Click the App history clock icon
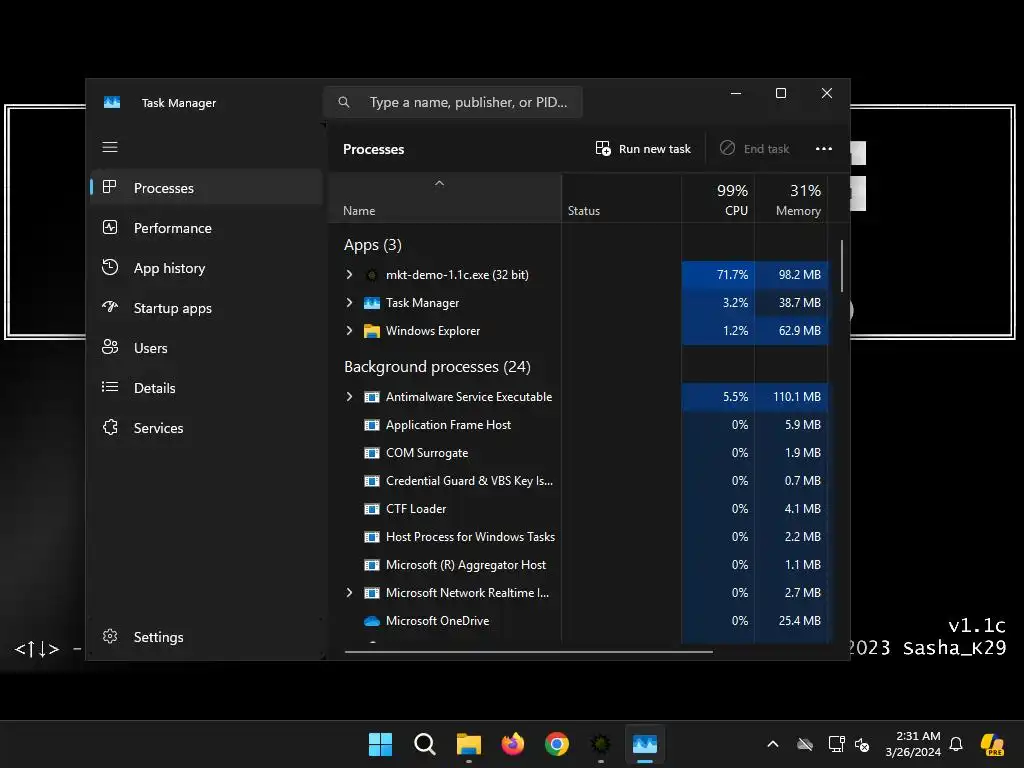This screenshot has height=768, width=1024. pyautogui.click(x=110, y=267)
